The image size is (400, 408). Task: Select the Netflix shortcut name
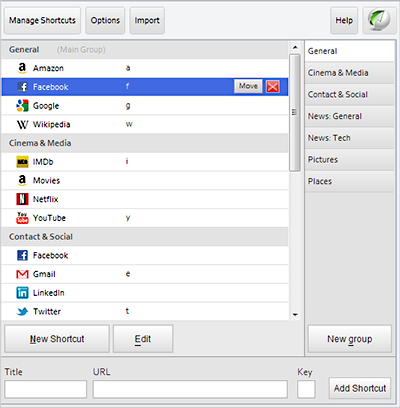coord(46,199)
